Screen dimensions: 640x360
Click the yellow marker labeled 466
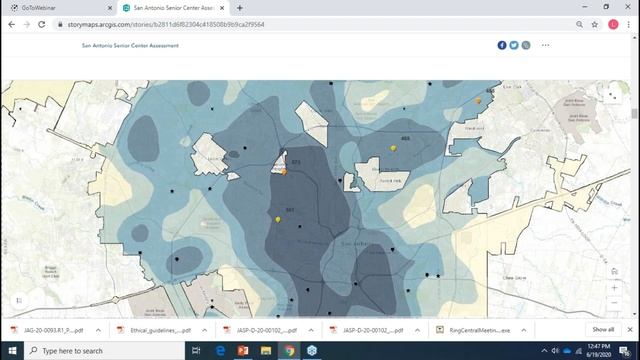pos(393,148)
